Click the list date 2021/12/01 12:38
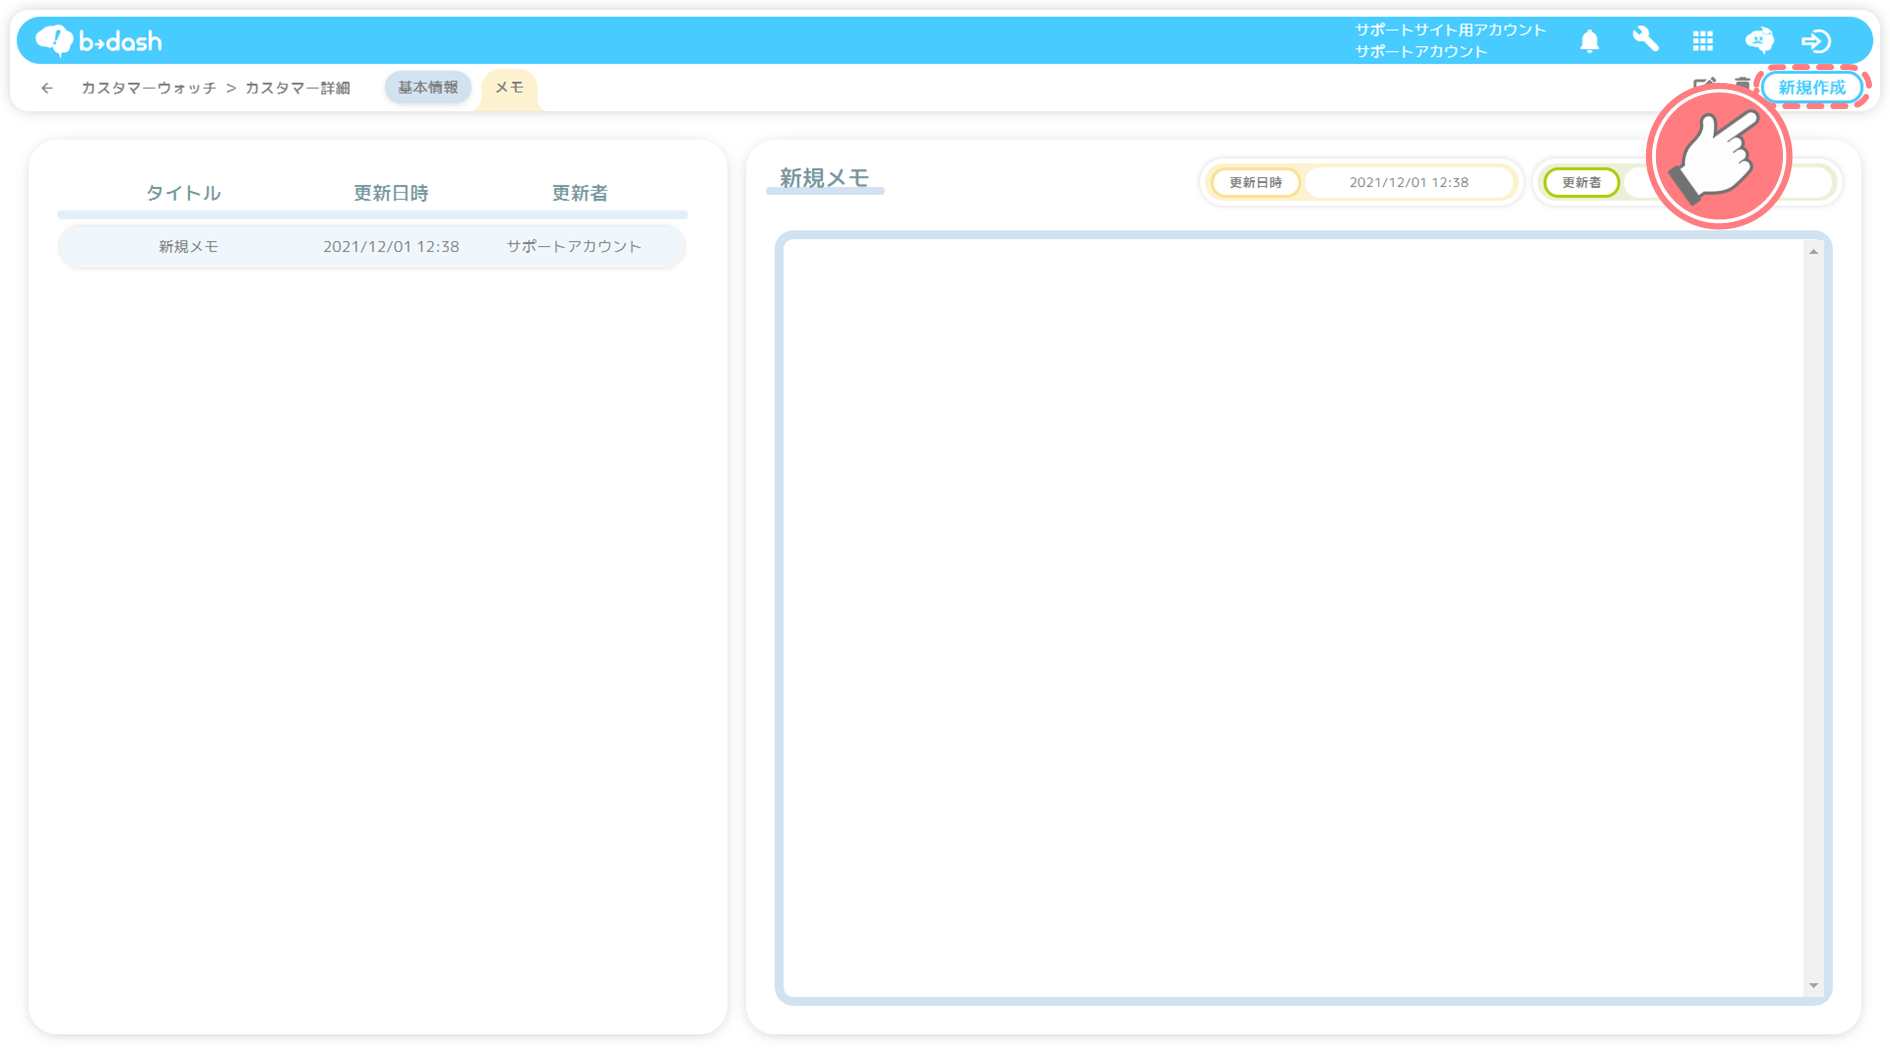This screenshot has height=1063, width=1890. (x=391, y=247)
